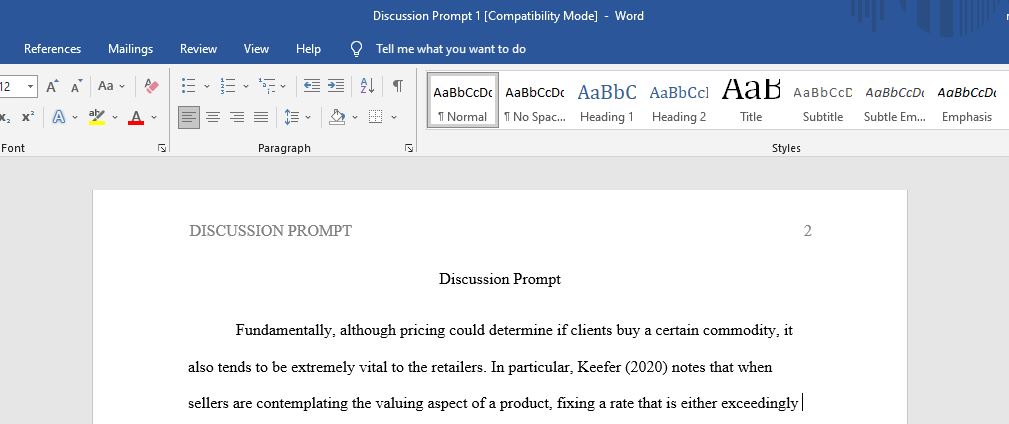The image size is (1009, 424).
Task: Apply the Emphasis style
Action: click(x=967, y=100)
